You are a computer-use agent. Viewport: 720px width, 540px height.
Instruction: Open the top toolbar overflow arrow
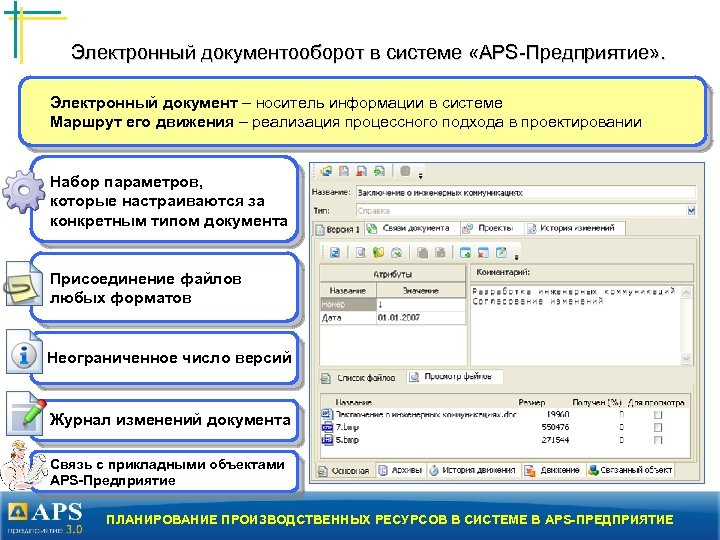point(420,175)
